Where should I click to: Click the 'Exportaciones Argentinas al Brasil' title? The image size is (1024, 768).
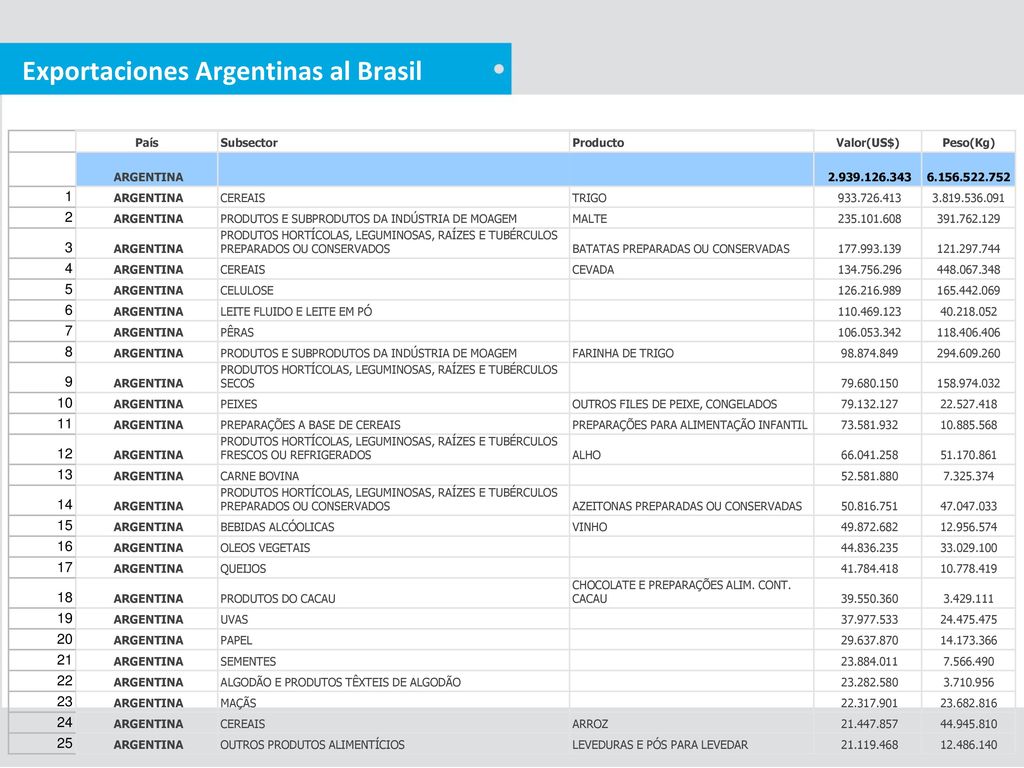pos(222,71)
